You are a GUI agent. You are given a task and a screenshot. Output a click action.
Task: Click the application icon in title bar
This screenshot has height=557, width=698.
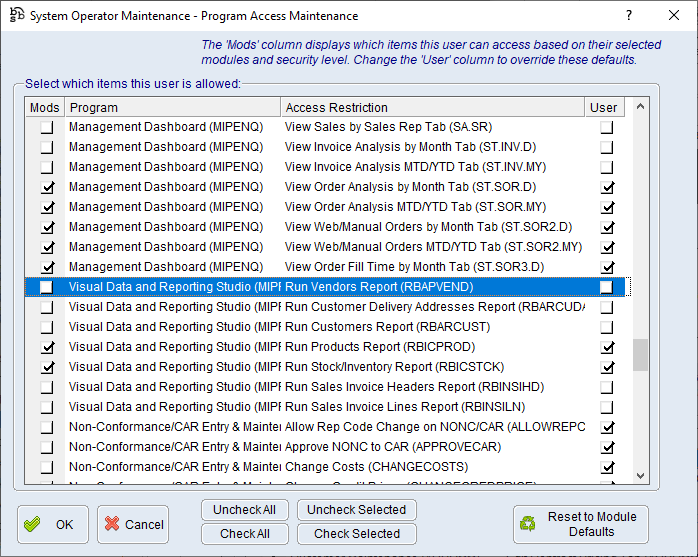pyautogui.click(x=17, y=16)
